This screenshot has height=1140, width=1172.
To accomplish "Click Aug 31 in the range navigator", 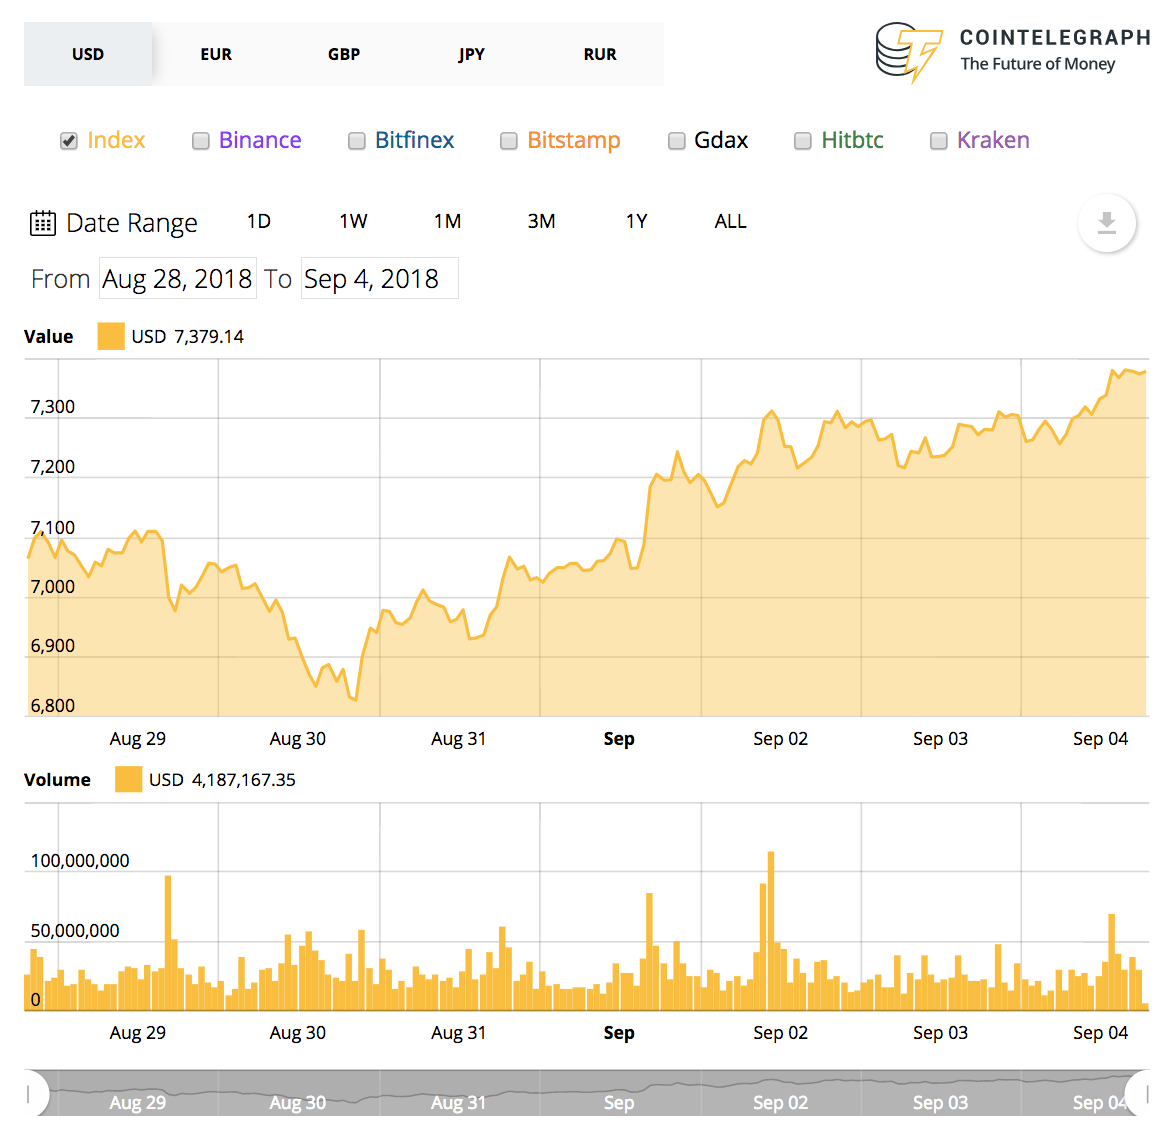I will point(458,1103).
